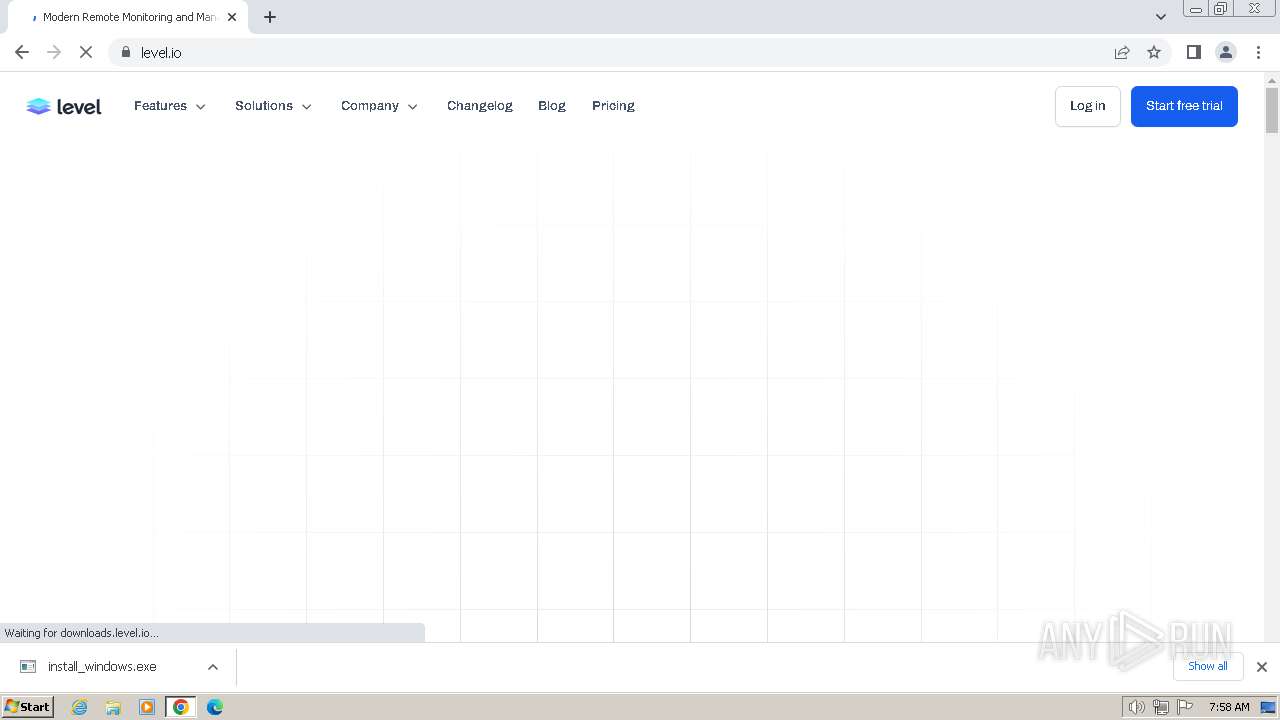Click the Action Center flag icon
1280x720 pixels.
(1185, 707)
